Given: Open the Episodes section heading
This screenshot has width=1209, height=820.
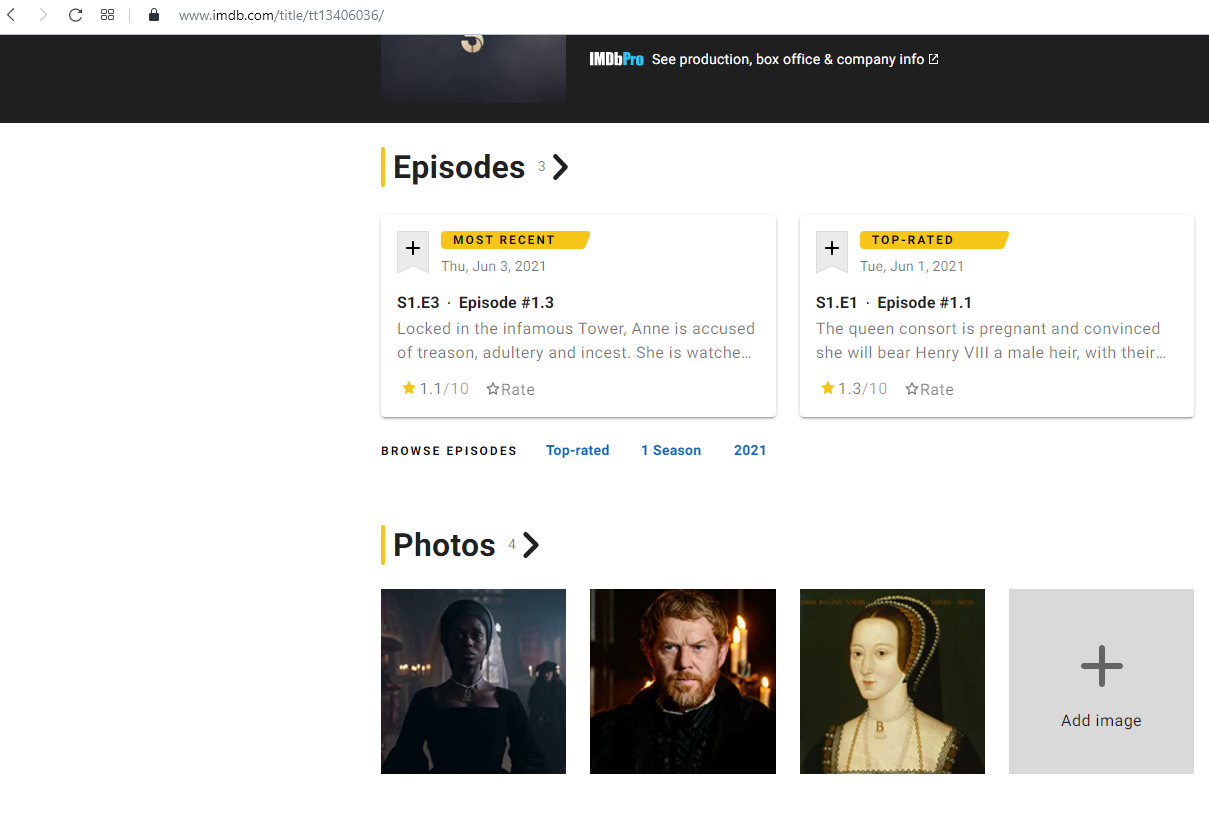Looking at the screenshot, I should click(459, 167).
